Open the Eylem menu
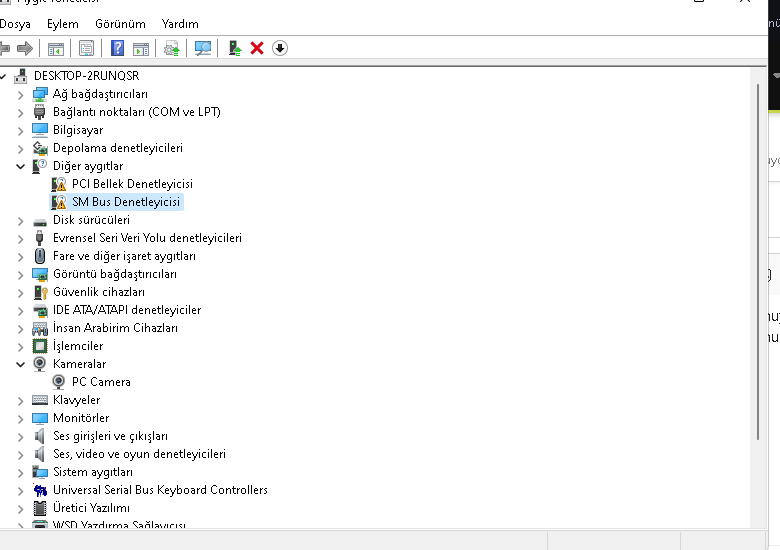The width and height of the screenshot is (780, 550). point(63,24)
